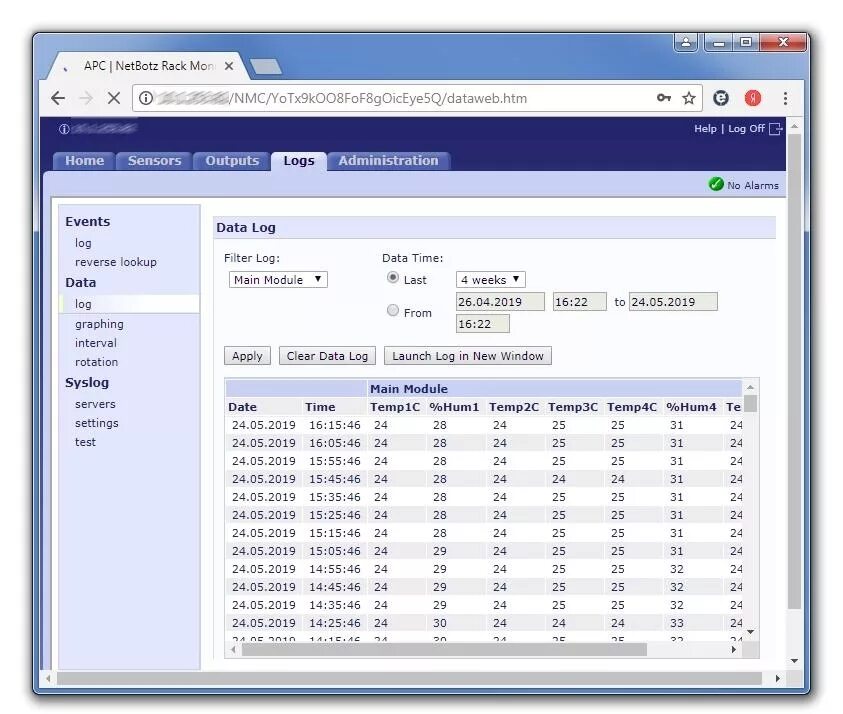
Task: Click the Apply button
Action: point(247,356)
